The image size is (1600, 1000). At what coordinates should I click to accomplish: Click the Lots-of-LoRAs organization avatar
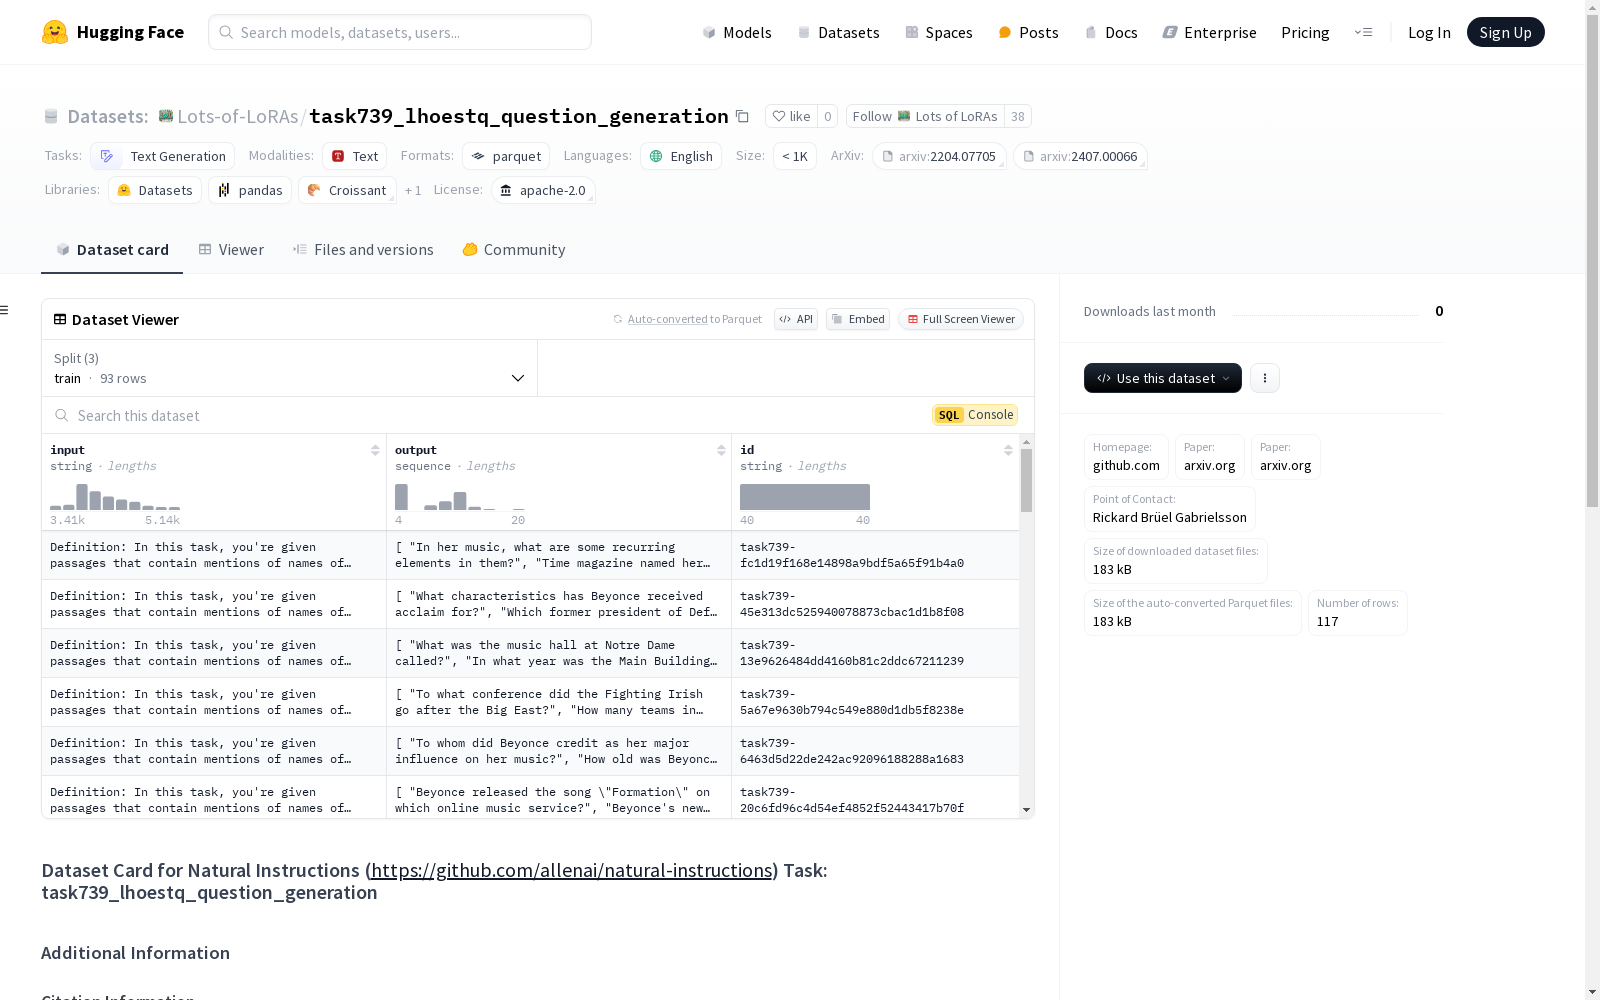(x=166, y=116)
